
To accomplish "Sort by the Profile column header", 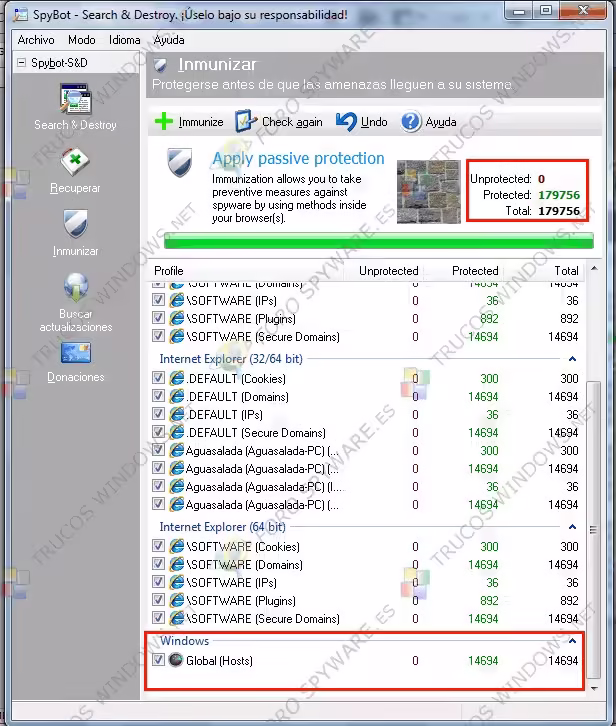I will pyautogui.click(x=169, y=271).
